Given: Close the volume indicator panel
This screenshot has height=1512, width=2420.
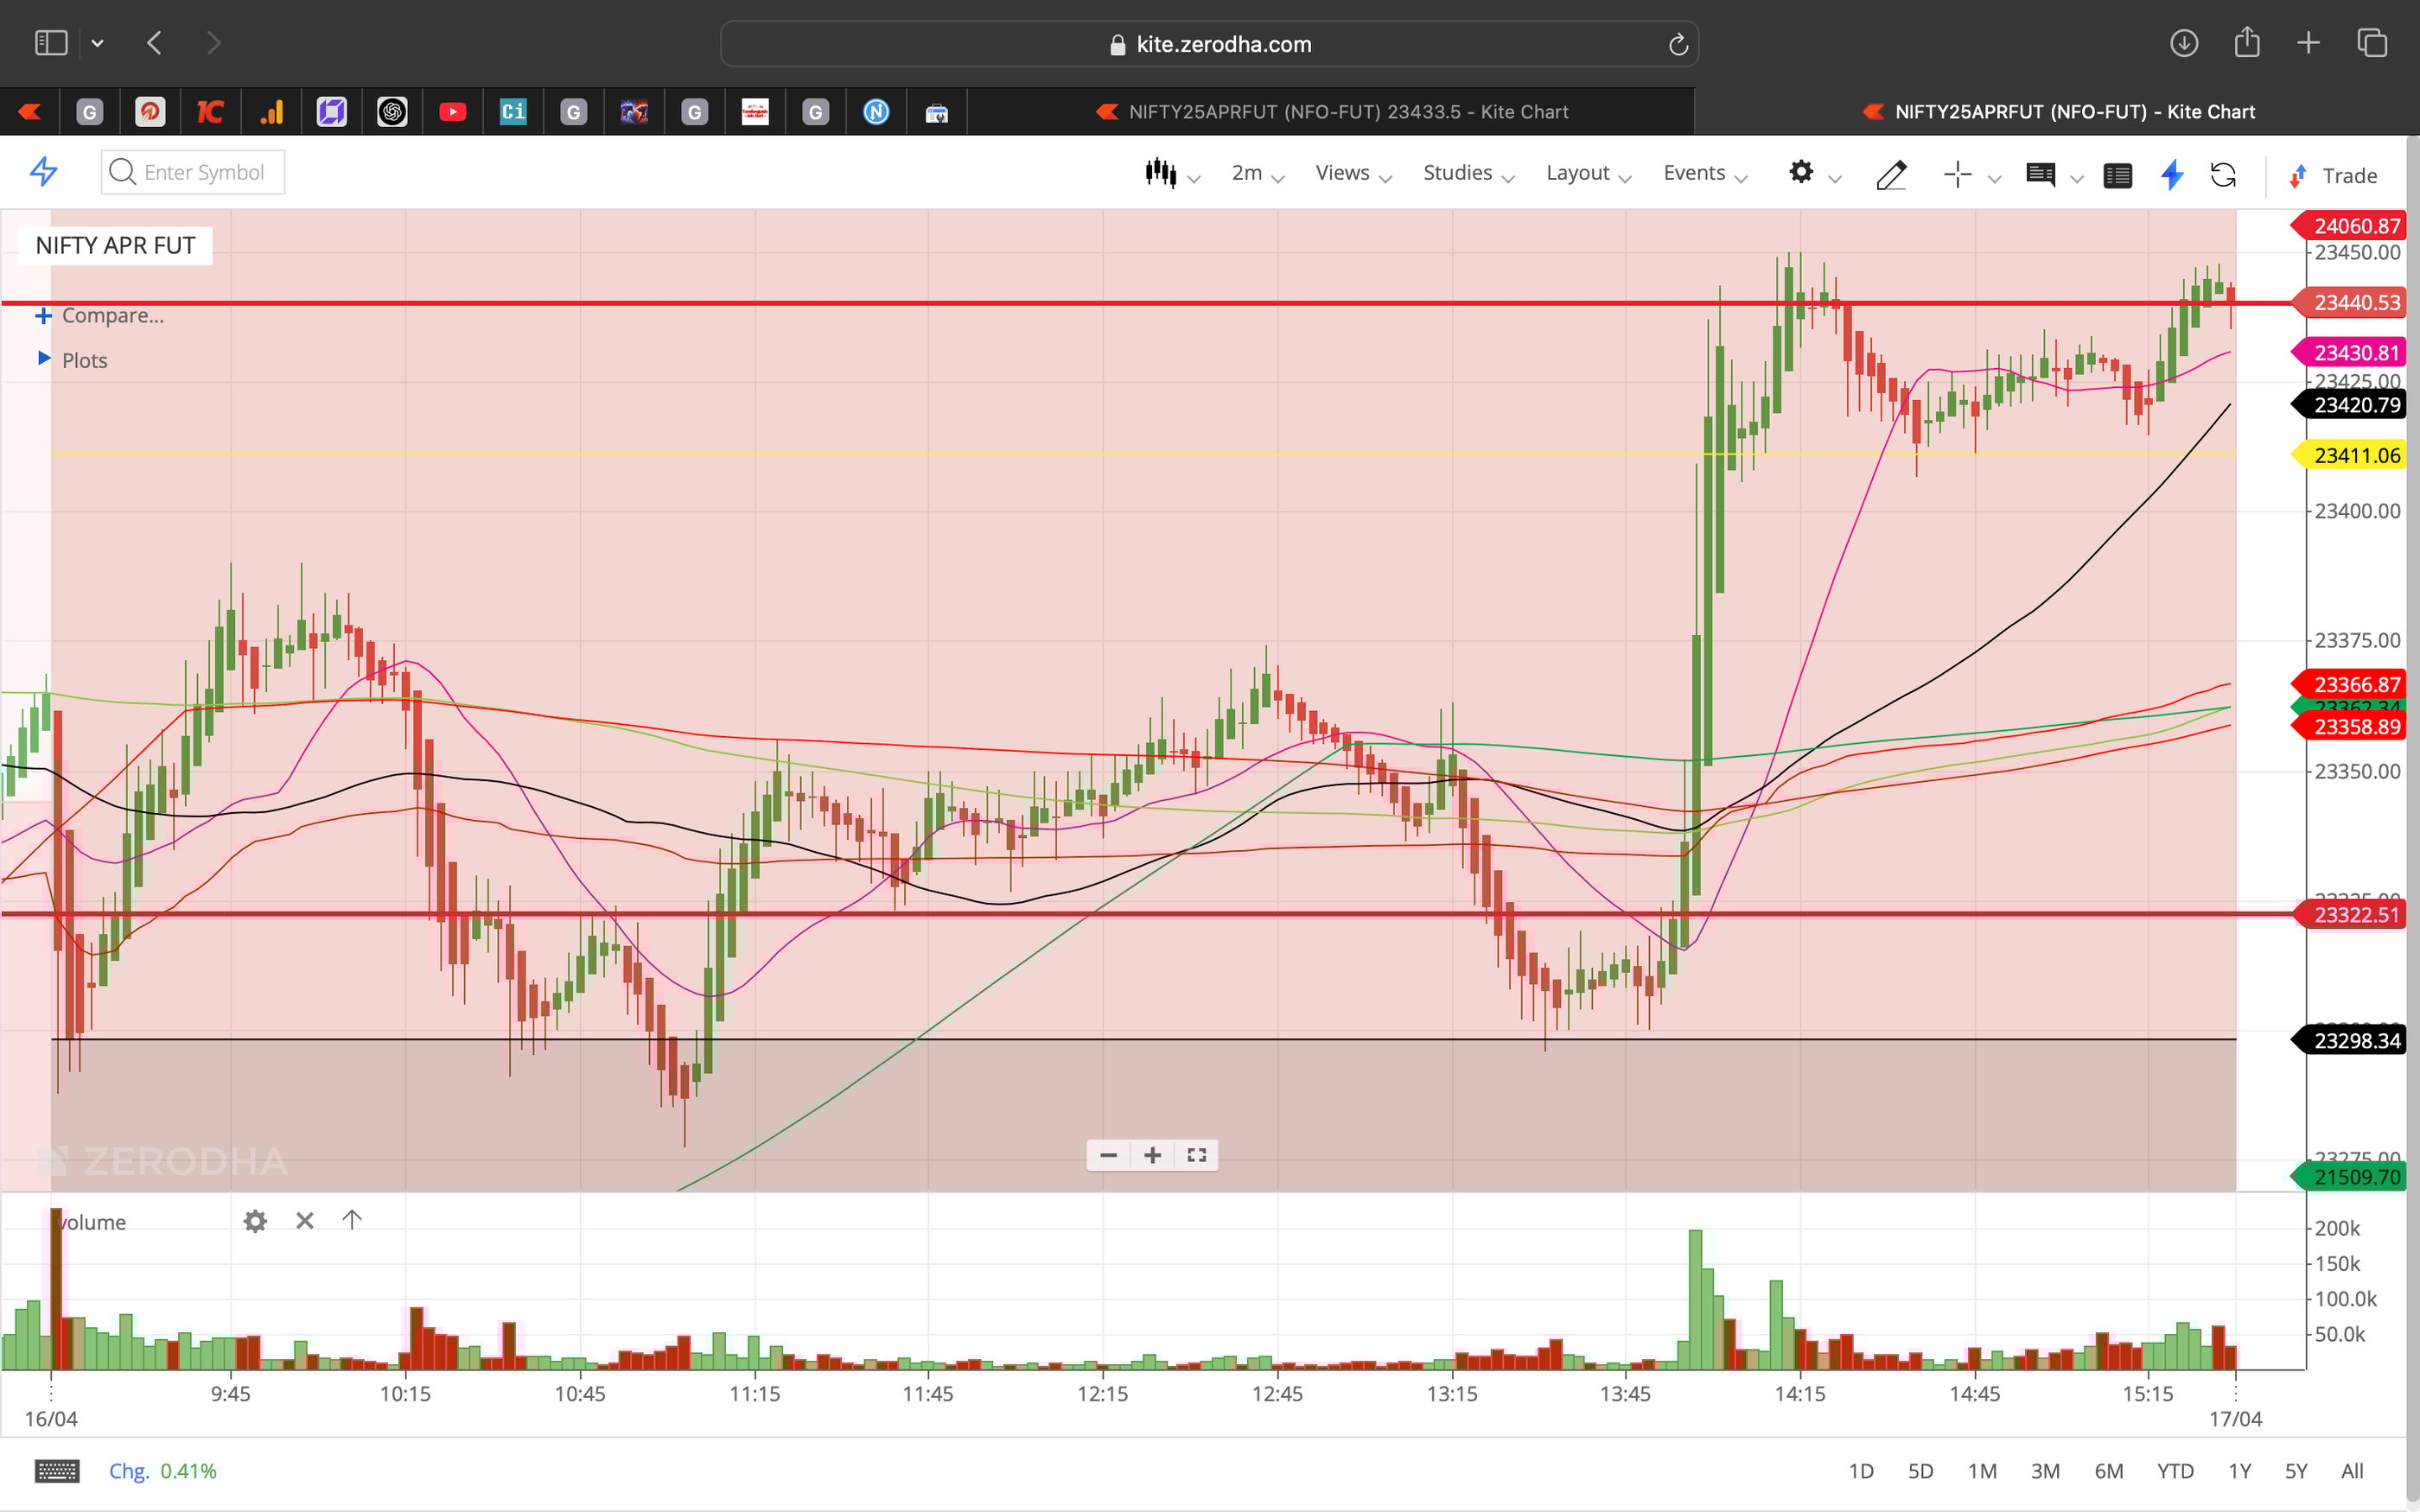Looking at the screenshot, I should pyautogui.click(x=304, y=1221).
